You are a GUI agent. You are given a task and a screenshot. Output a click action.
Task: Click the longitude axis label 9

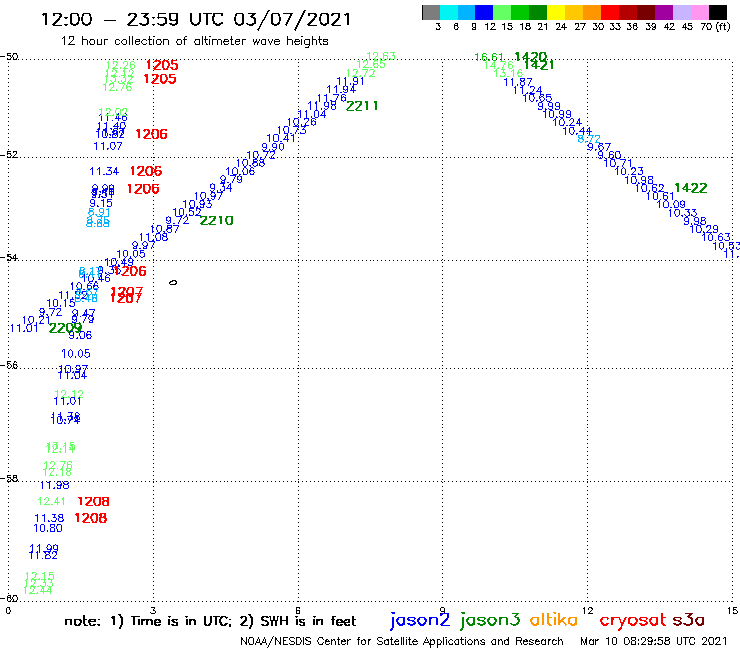pyautogui.click(x=443, y=611)
